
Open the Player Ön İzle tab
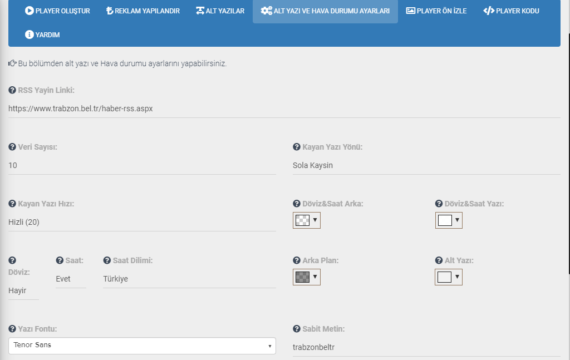(x=436, y=11)
